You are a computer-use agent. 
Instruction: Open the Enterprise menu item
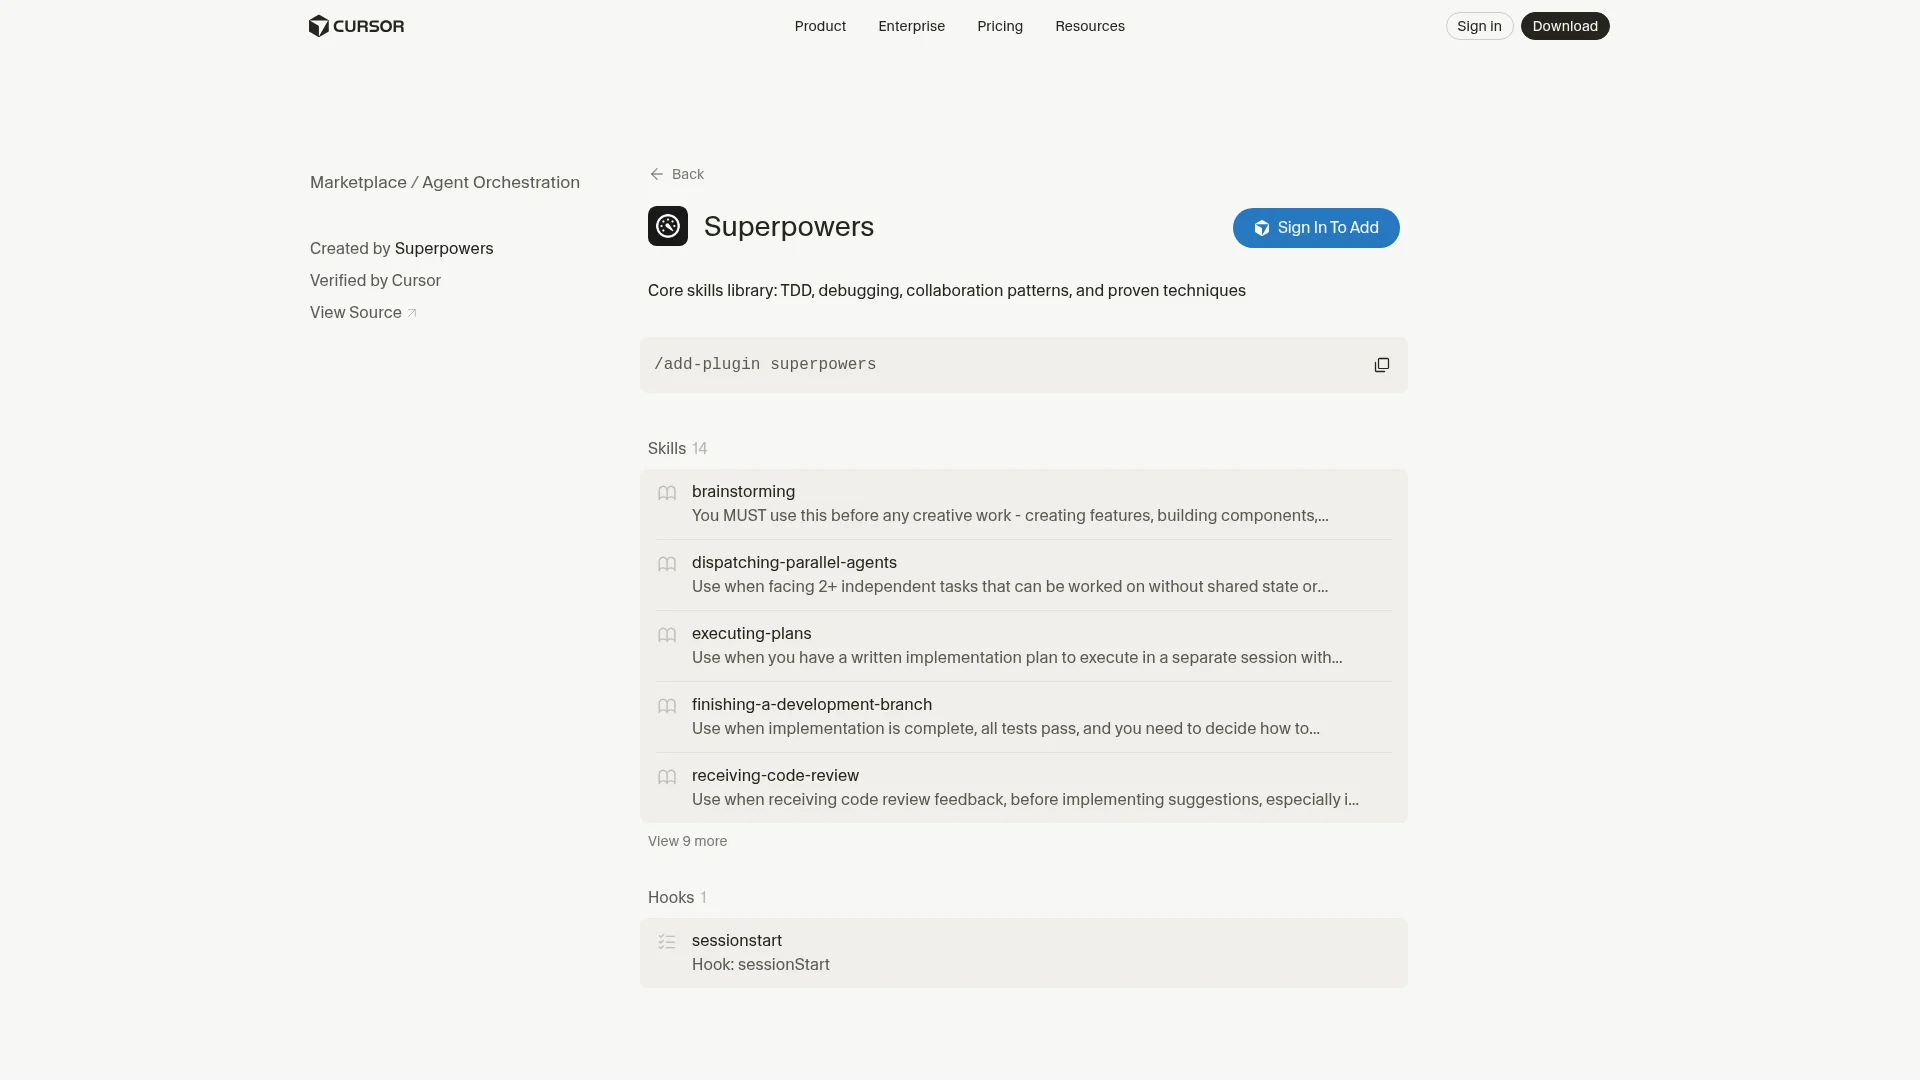pyautogui.click(x=911, y=26)
